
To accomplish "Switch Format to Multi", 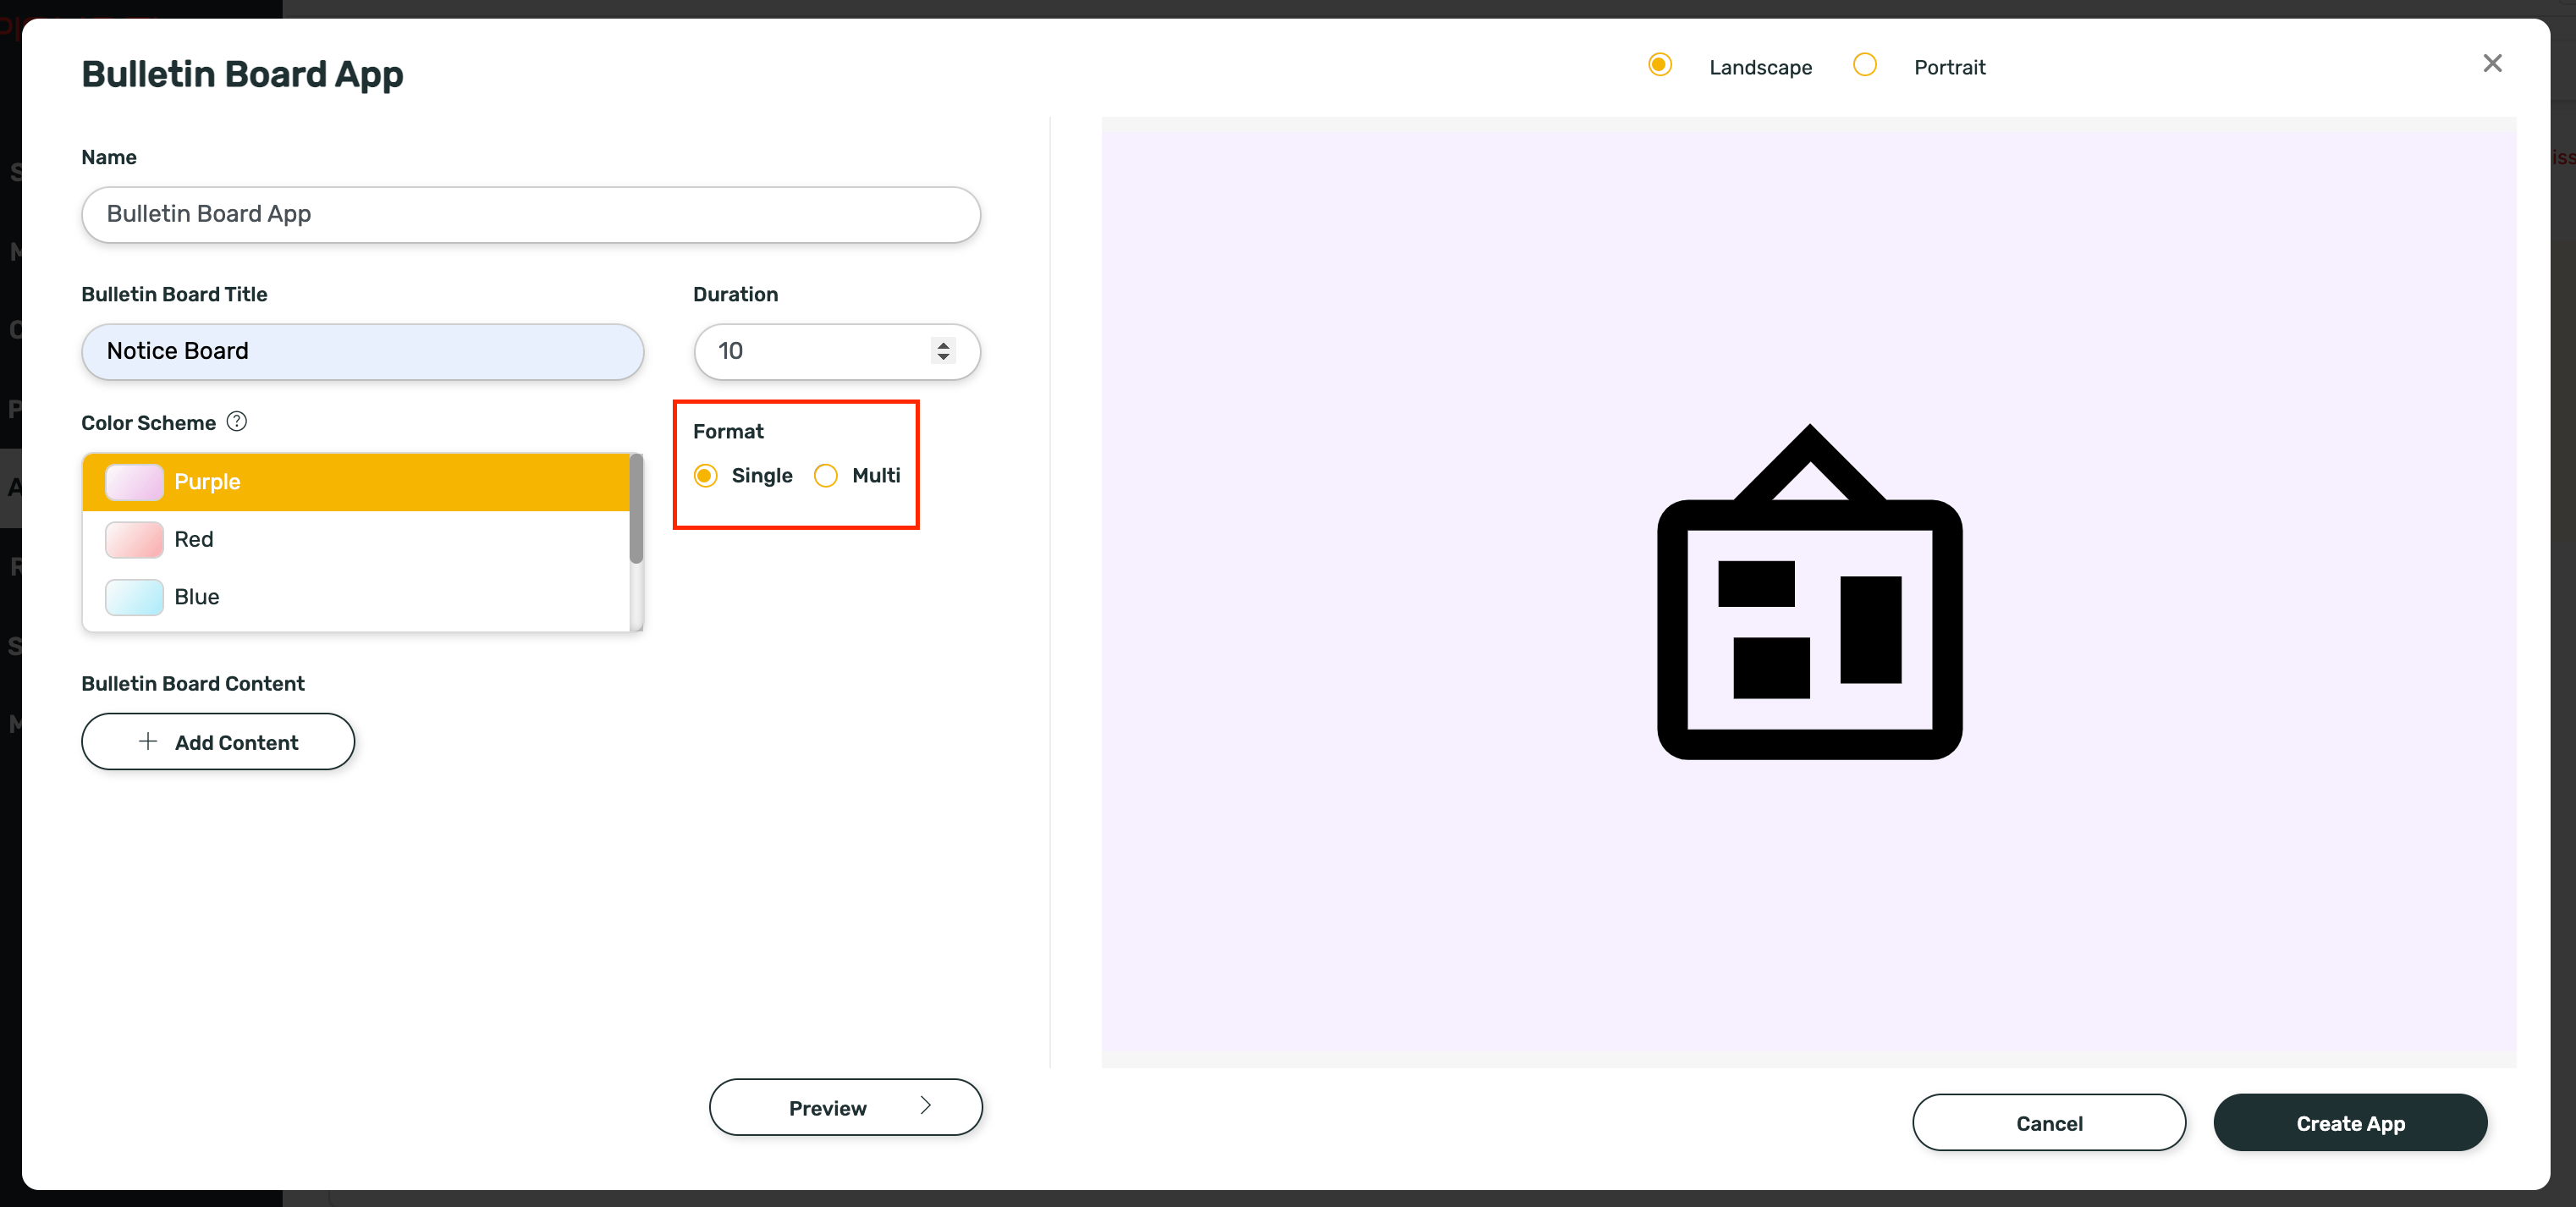I will point(825,476).
